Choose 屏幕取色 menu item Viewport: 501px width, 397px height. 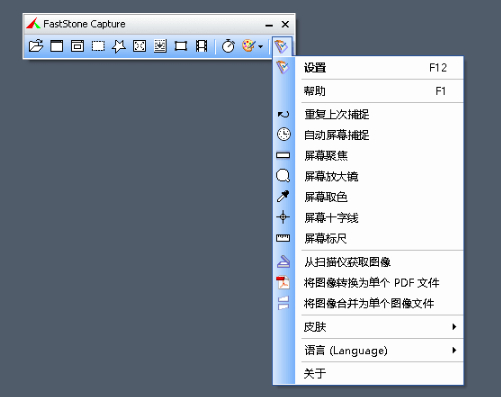point(368,197)
